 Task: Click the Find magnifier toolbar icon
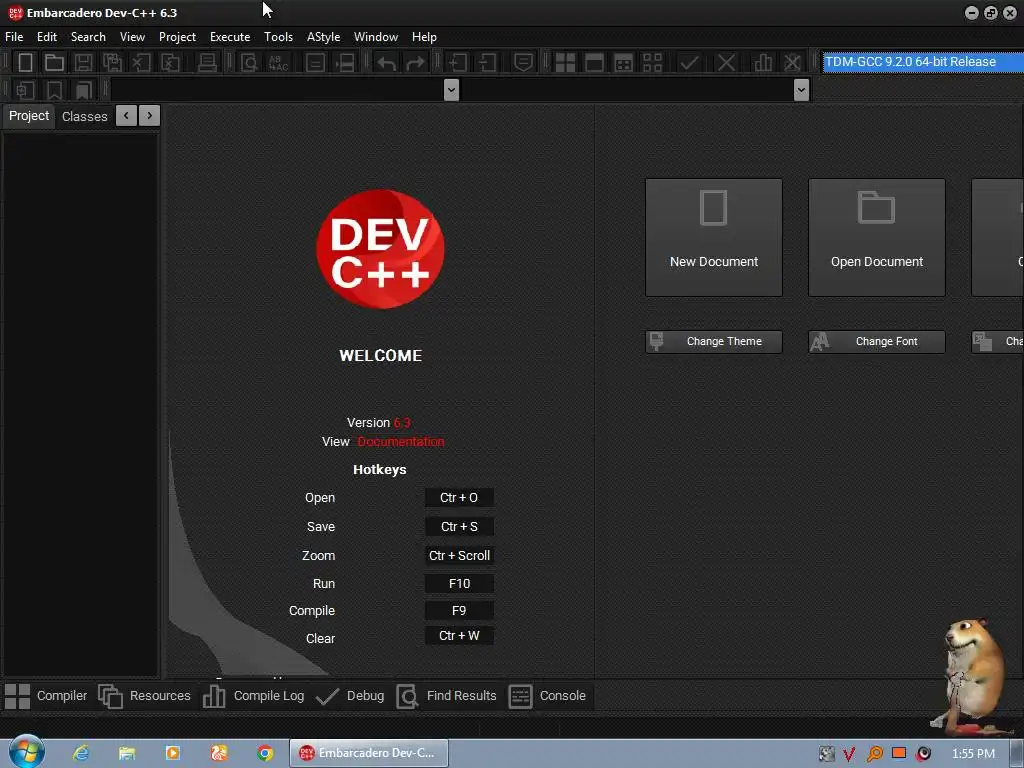pos(249,63)
